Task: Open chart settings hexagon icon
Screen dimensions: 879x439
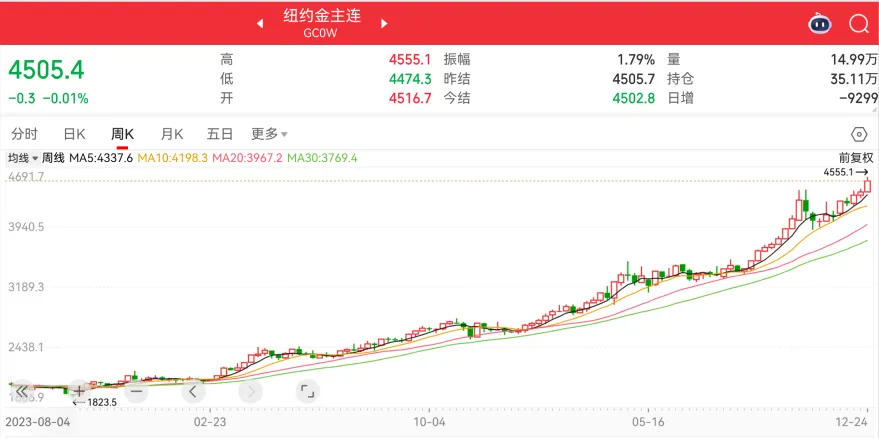Action: click(x=858, y=134)
